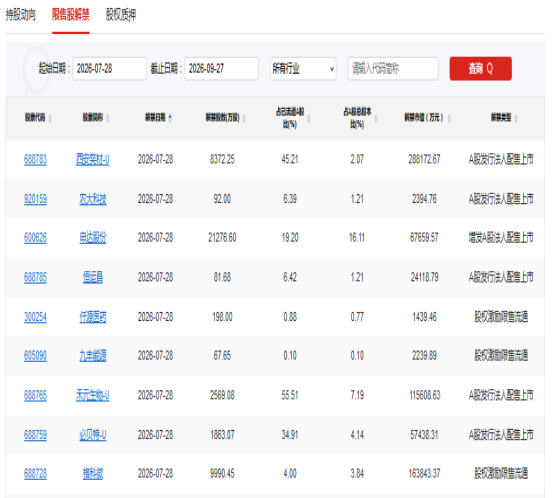Viewport: 552px width, 498px height.
Task: Focus the end date field 2026-09-27
Action: [x=221, y=69]
